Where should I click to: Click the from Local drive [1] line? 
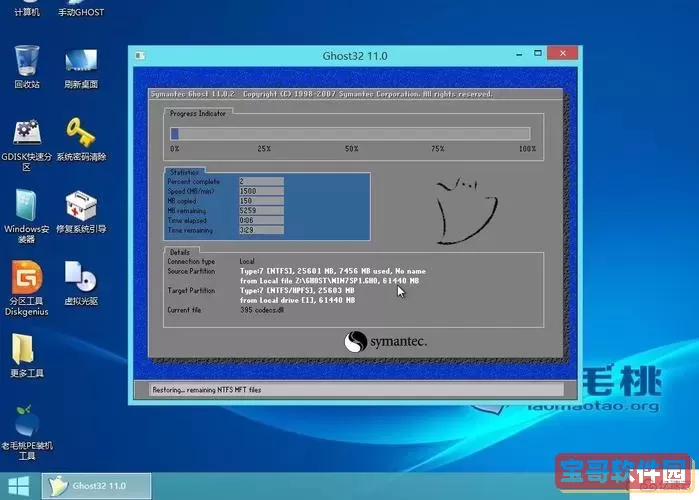[x=297, y=300]
